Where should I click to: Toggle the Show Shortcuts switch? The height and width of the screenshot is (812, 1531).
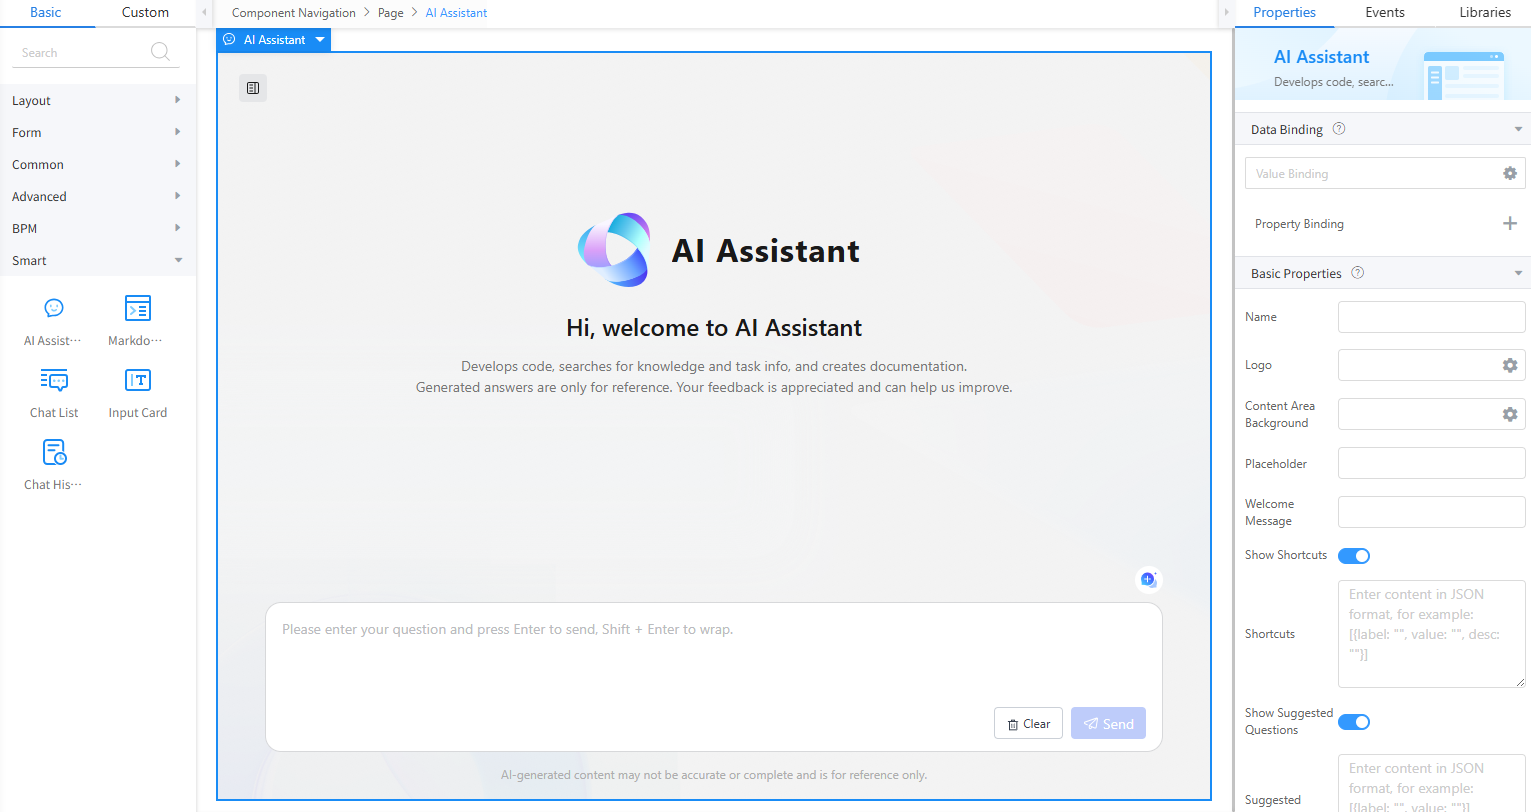[x=1354, y=556]
